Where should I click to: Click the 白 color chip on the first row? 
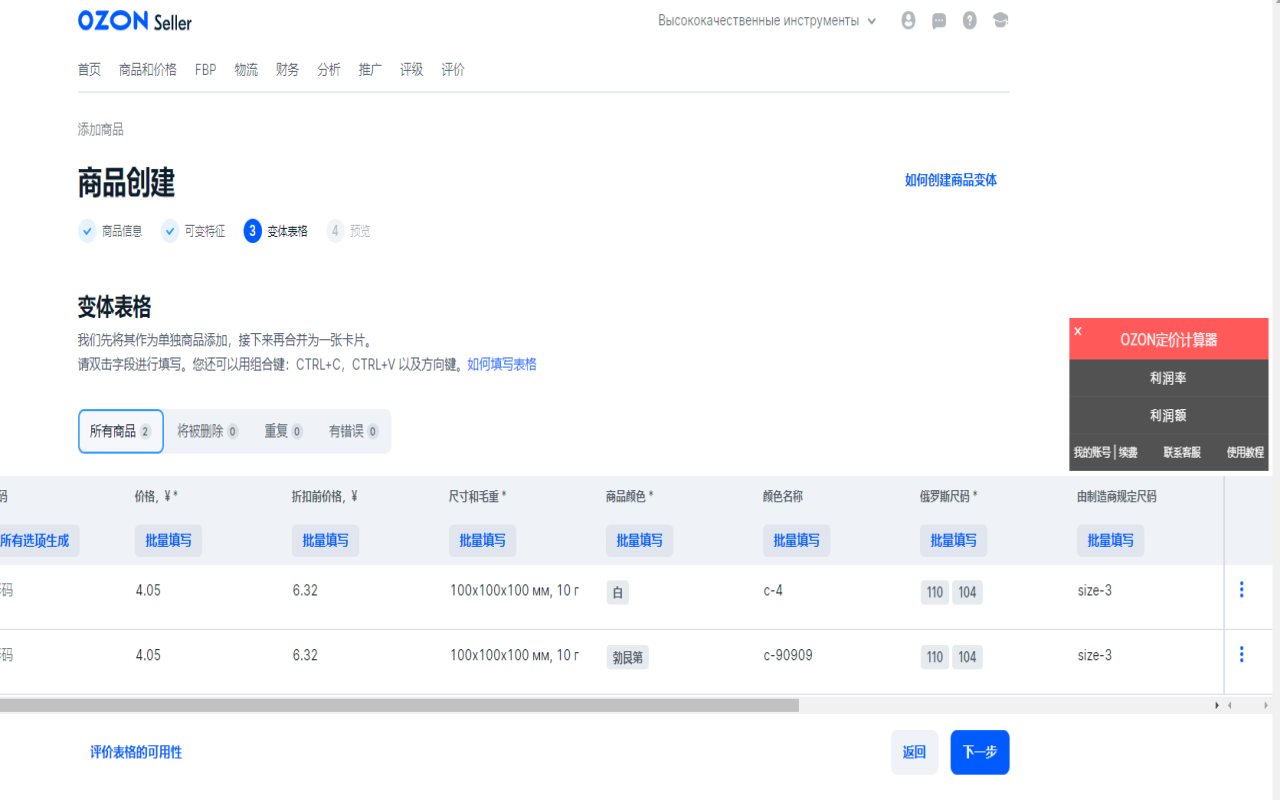point(617,592)
